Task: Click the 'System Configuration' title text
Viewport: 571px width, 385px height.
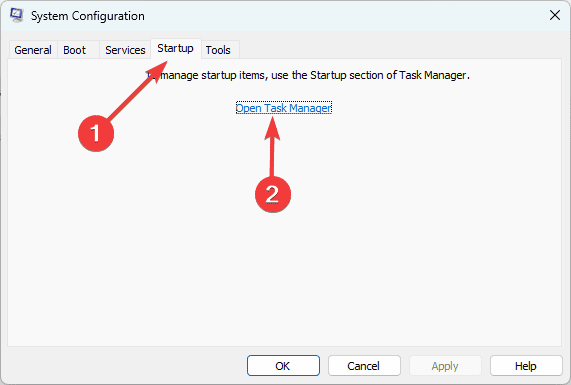Action: point(88,16)
